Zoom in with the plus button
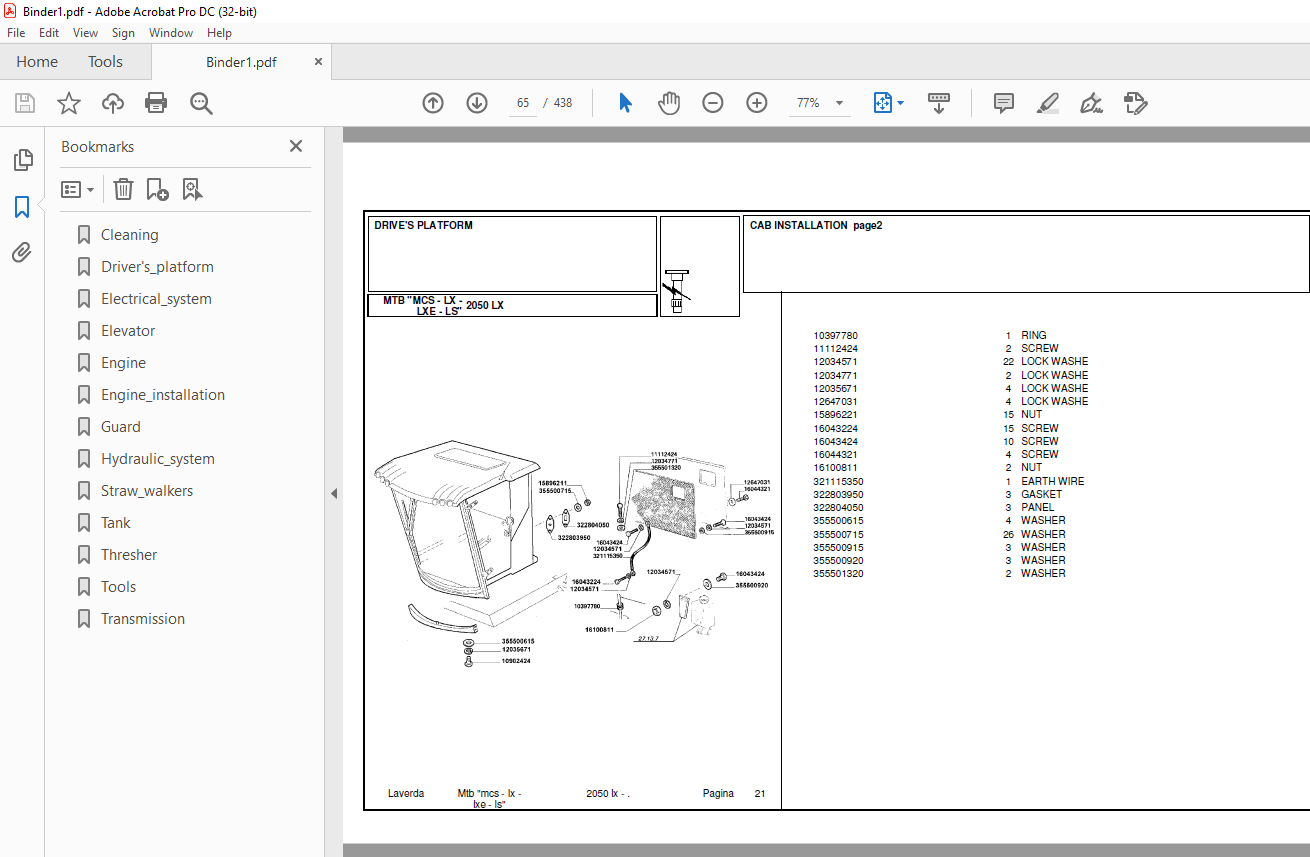The width and height of the screenshot is (1310, 857). pyautogui.click(x=757, y=103)
